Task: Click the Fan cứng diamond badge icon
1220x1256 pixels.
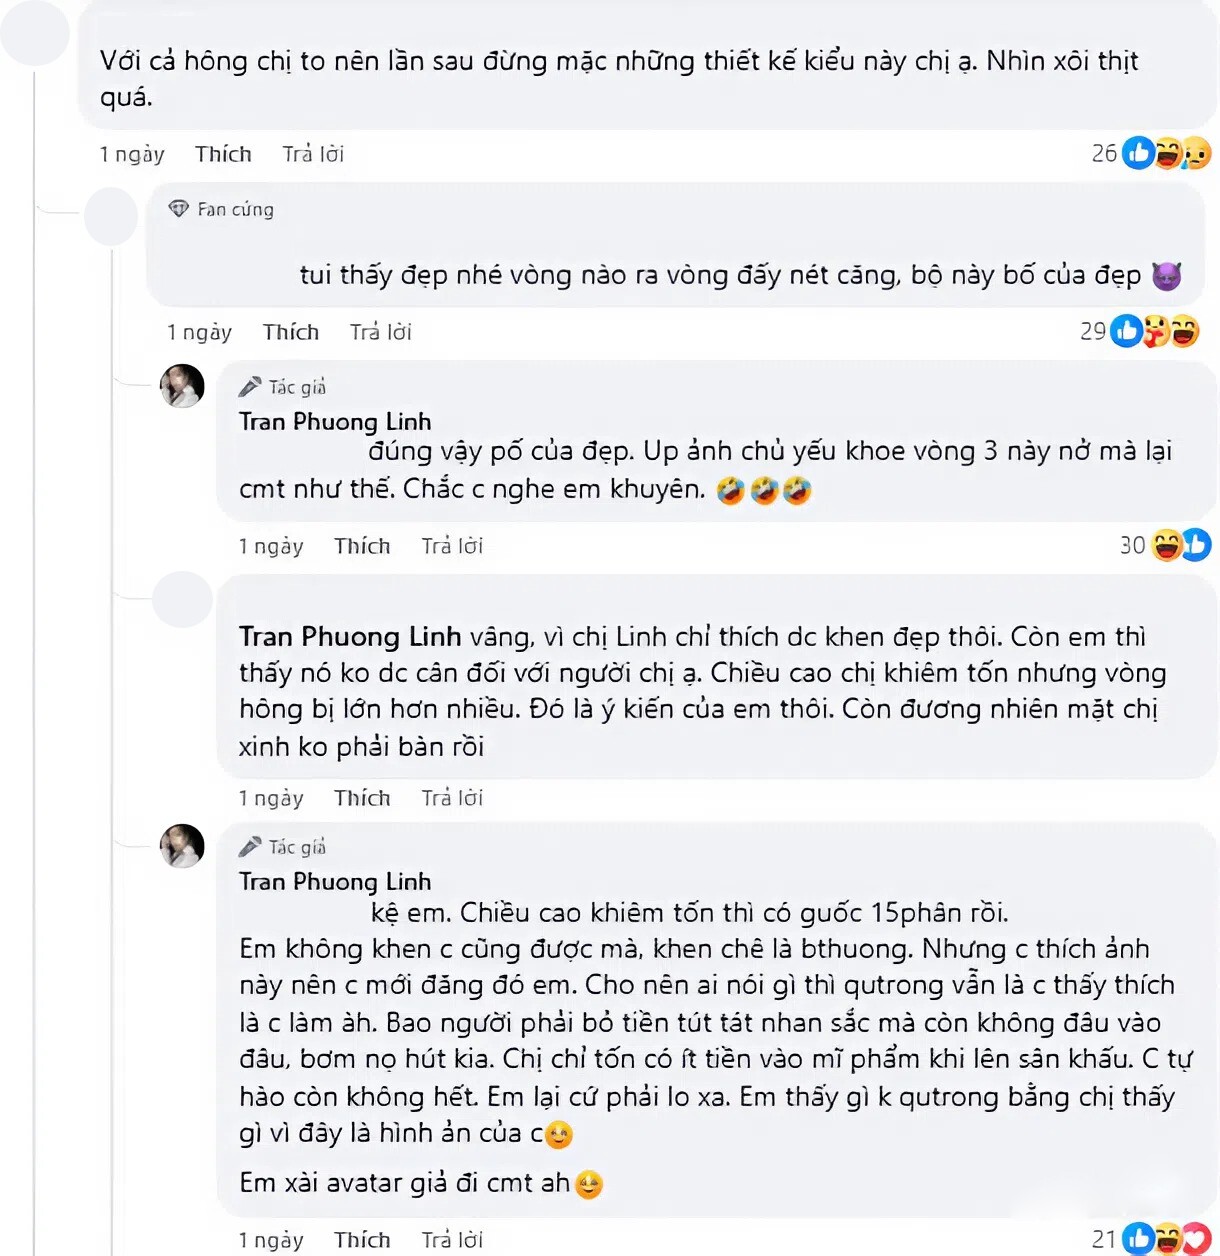Action: [179, 209]
